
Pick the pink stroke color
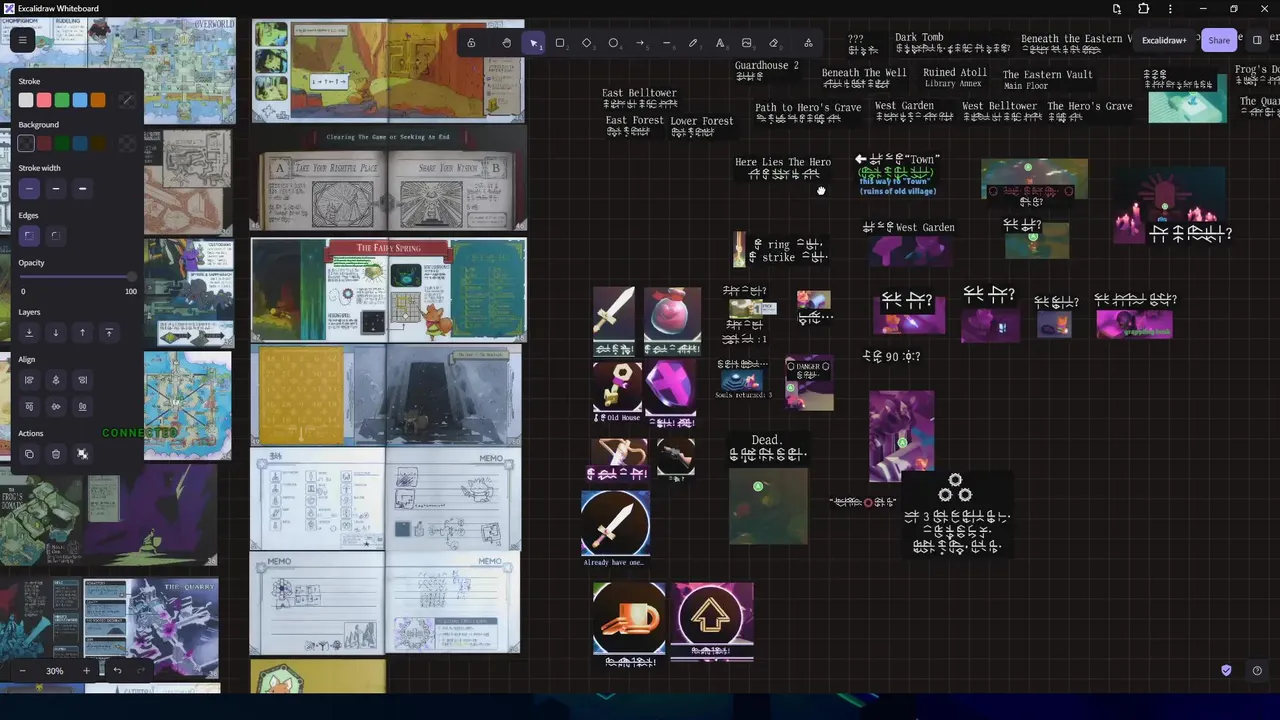pos(44,100)
